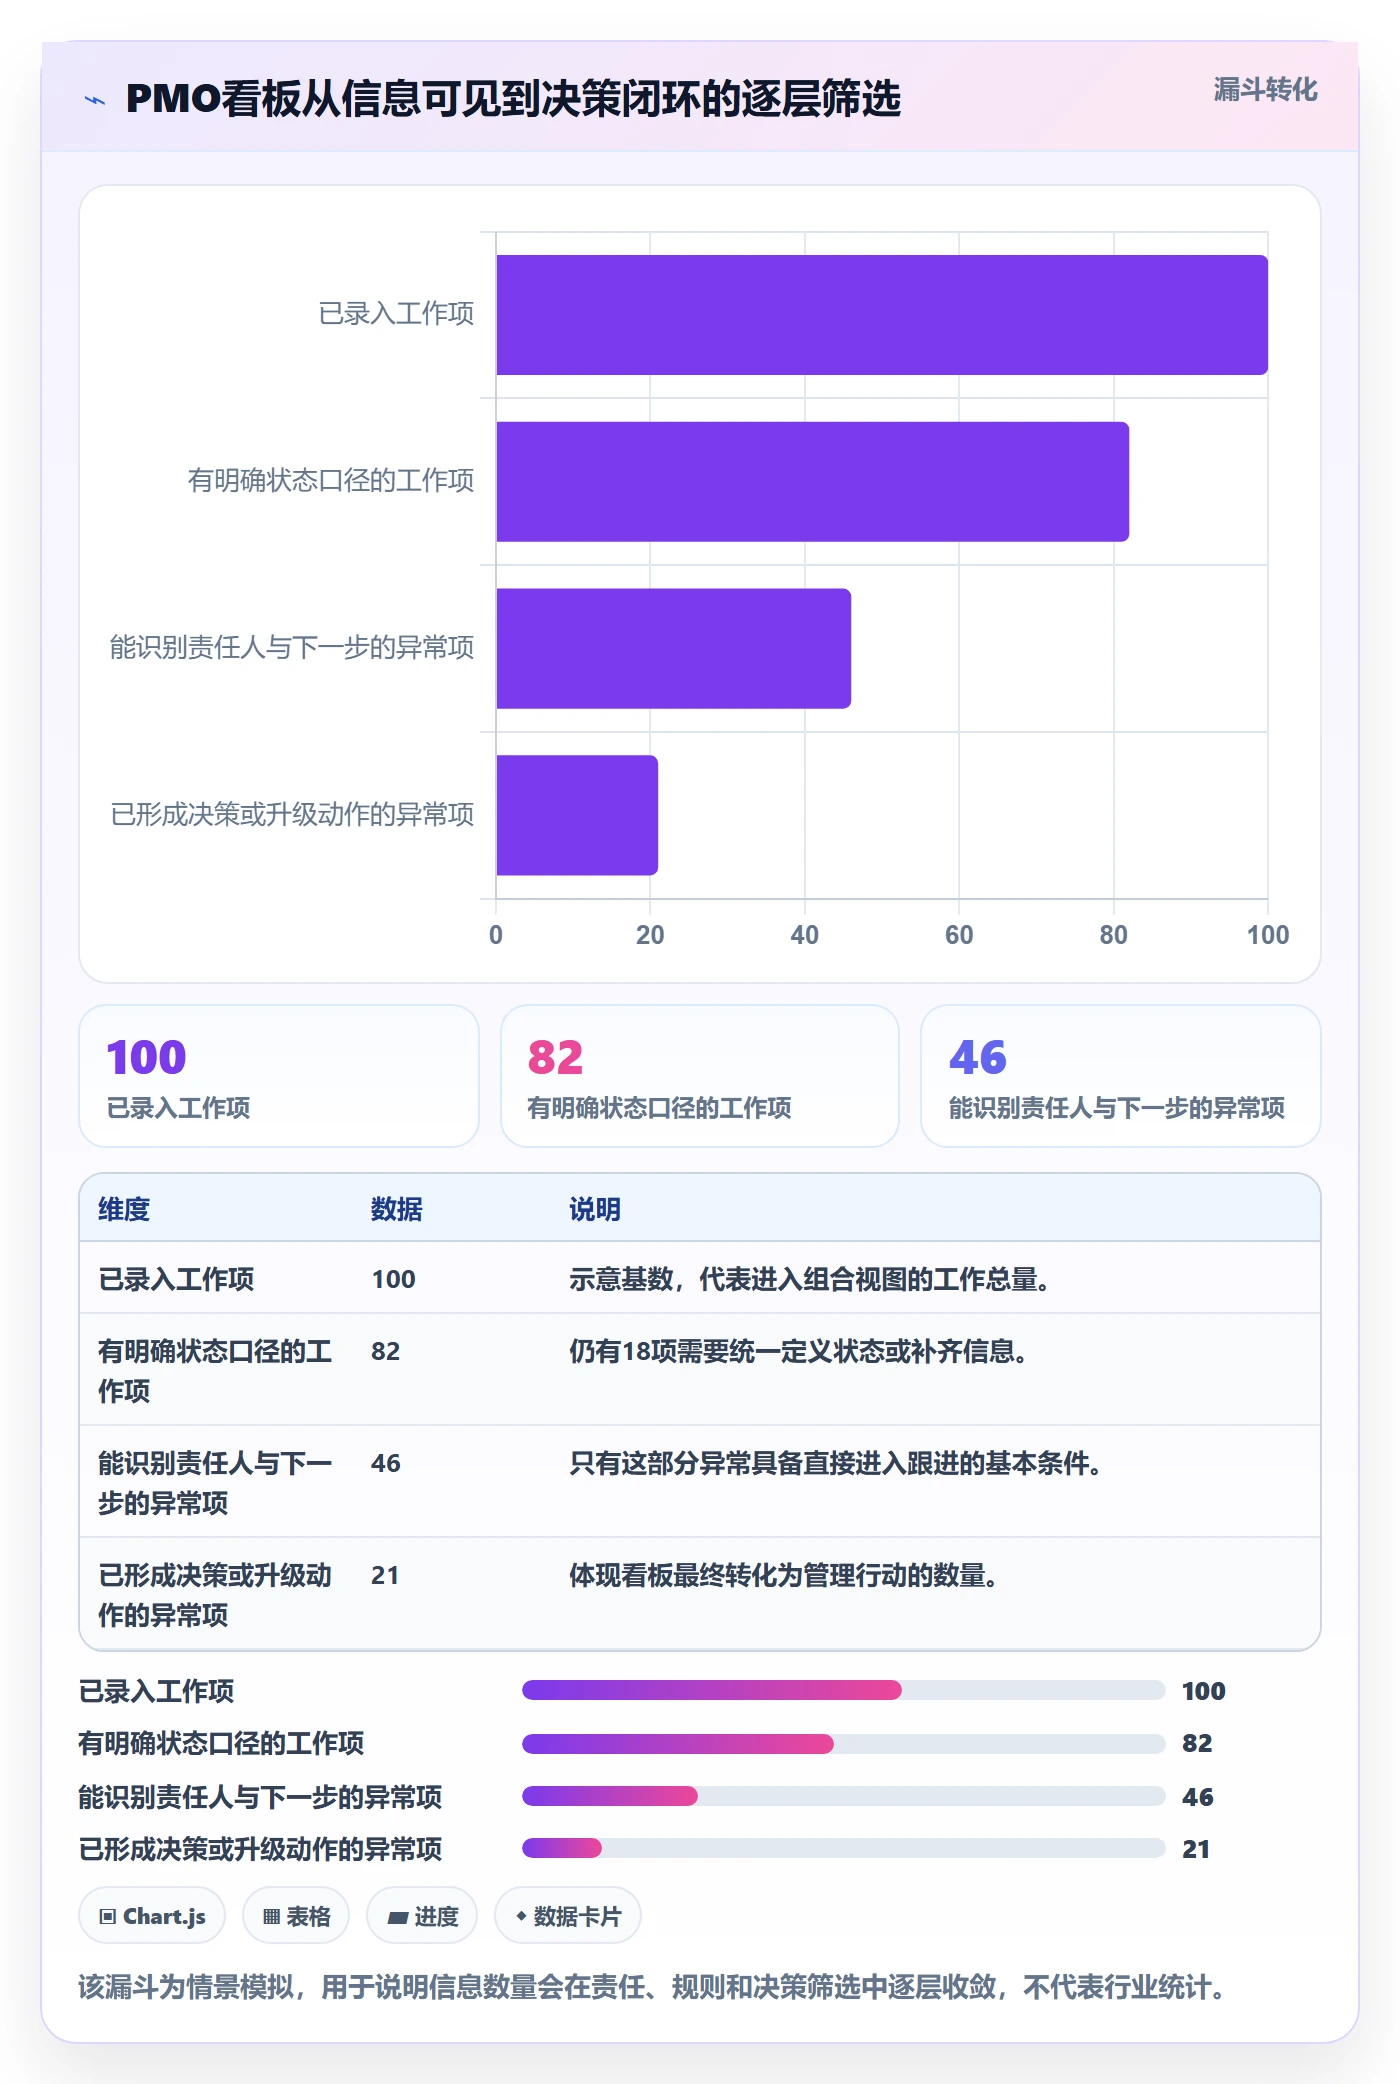Viewport: 1400px width, 2084px height.
Task: Click the 已录入工作项 progress bar
Action: [844, 1690]
